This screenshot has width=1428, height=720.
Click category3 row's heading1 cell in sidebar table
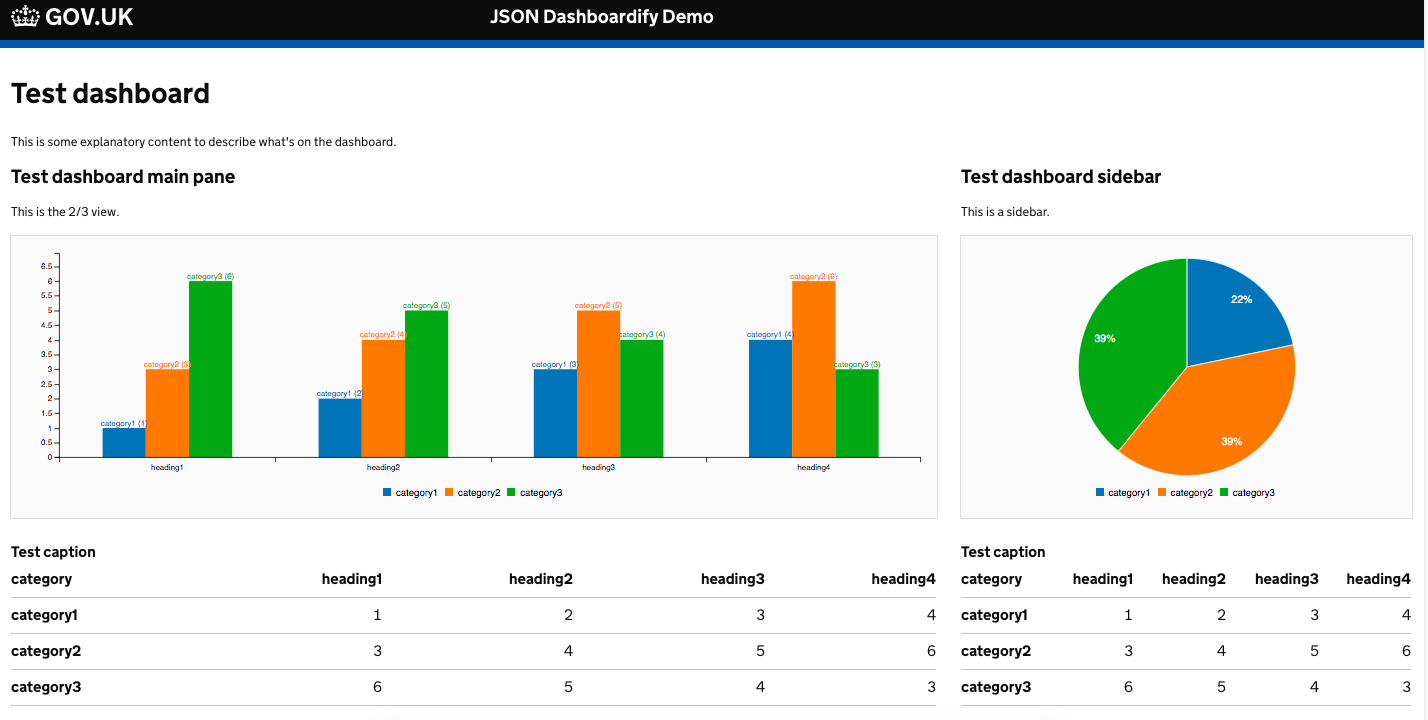tap(1128, 687)
